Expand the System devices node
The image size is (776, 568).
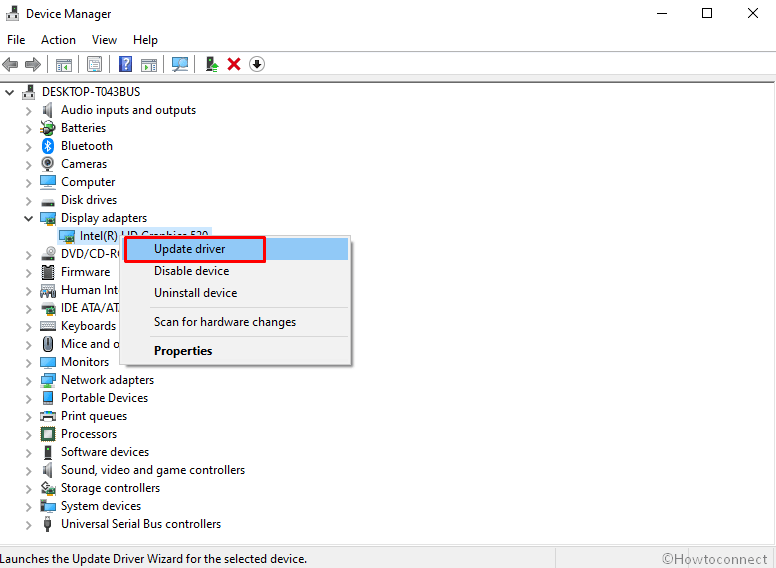click(29, 507)
